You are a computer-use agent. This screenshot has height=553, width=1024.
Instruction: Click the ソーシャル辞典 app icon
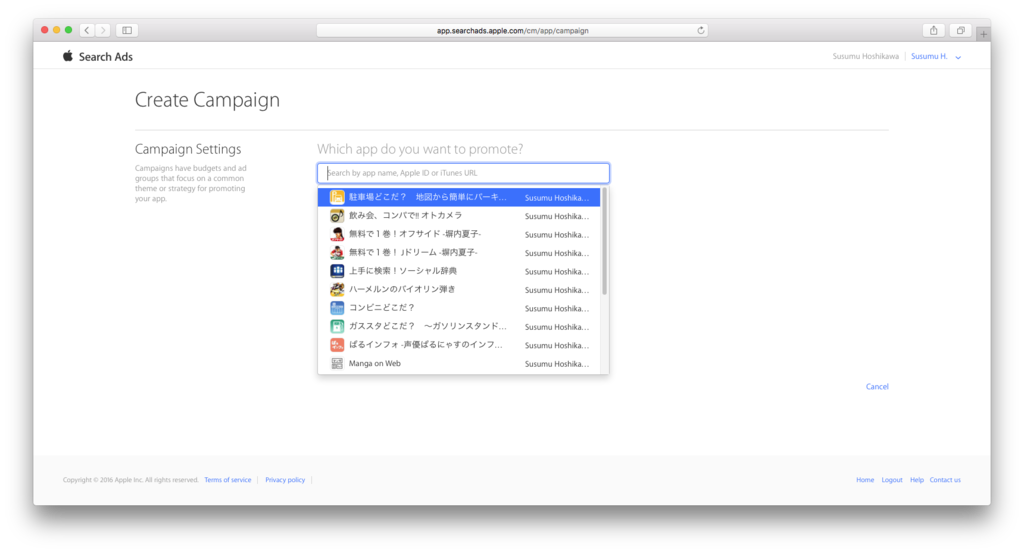(337, 271)
